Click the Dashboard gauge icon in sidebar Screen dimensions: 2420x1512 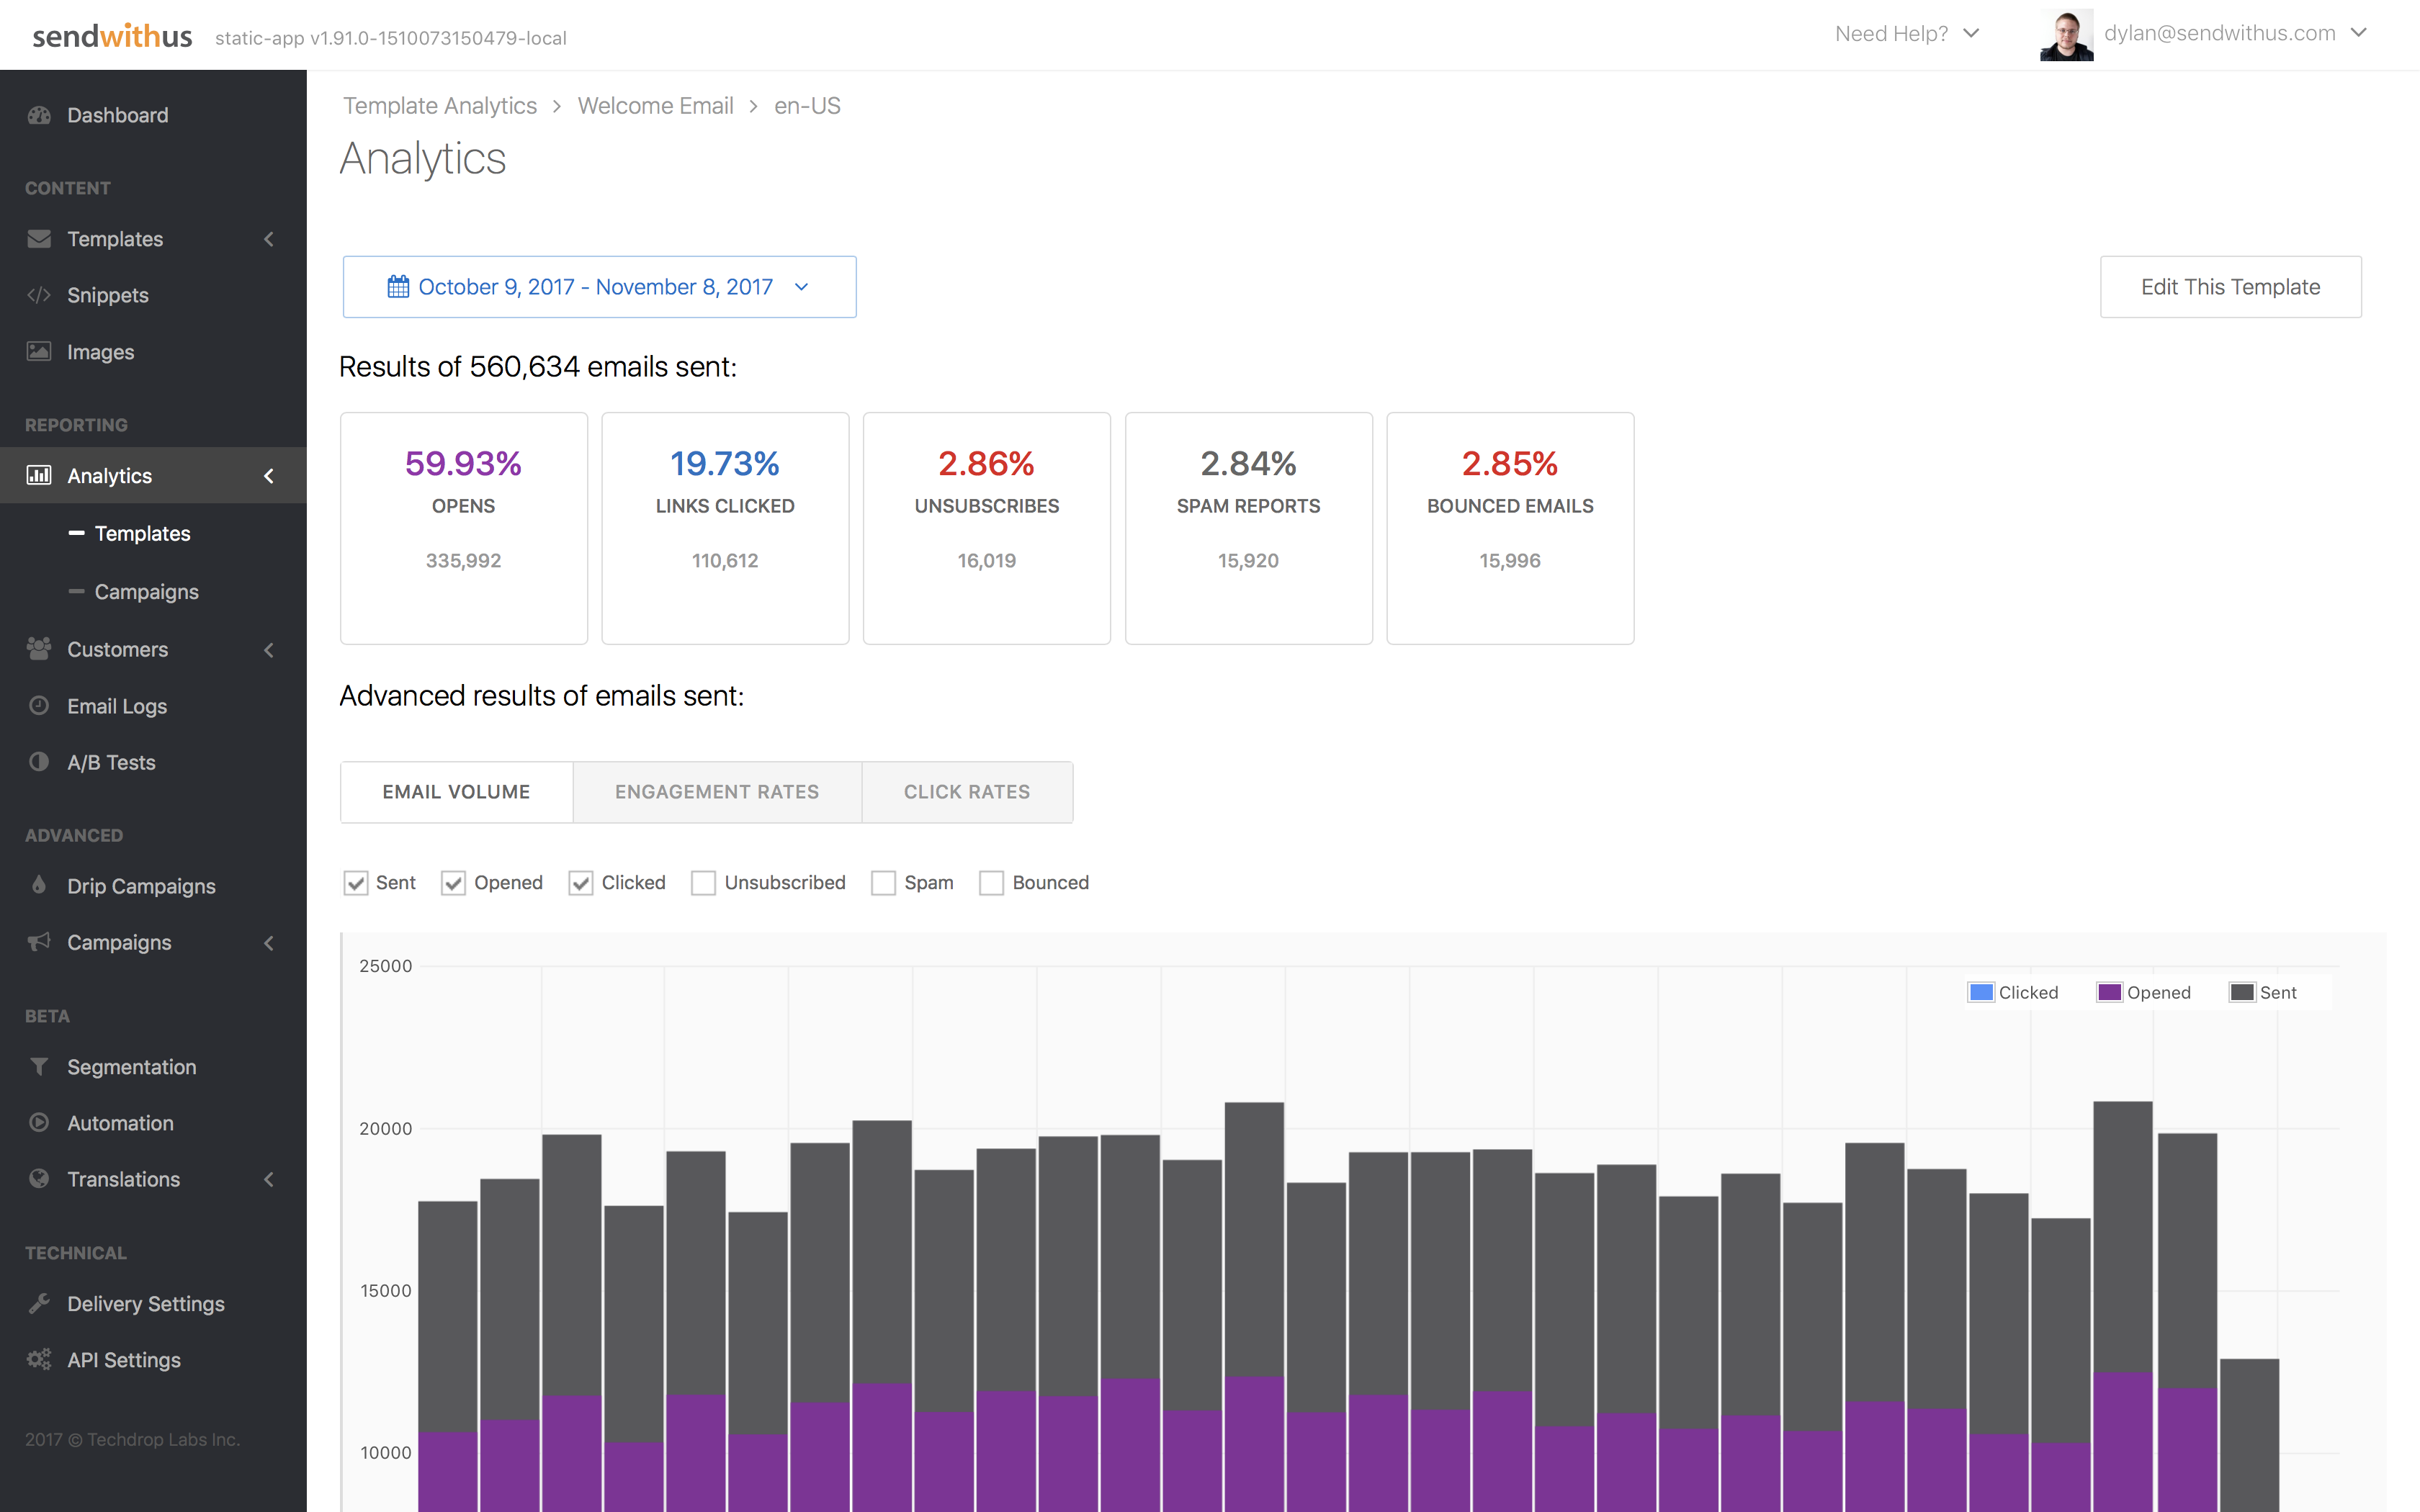point(39,115)
